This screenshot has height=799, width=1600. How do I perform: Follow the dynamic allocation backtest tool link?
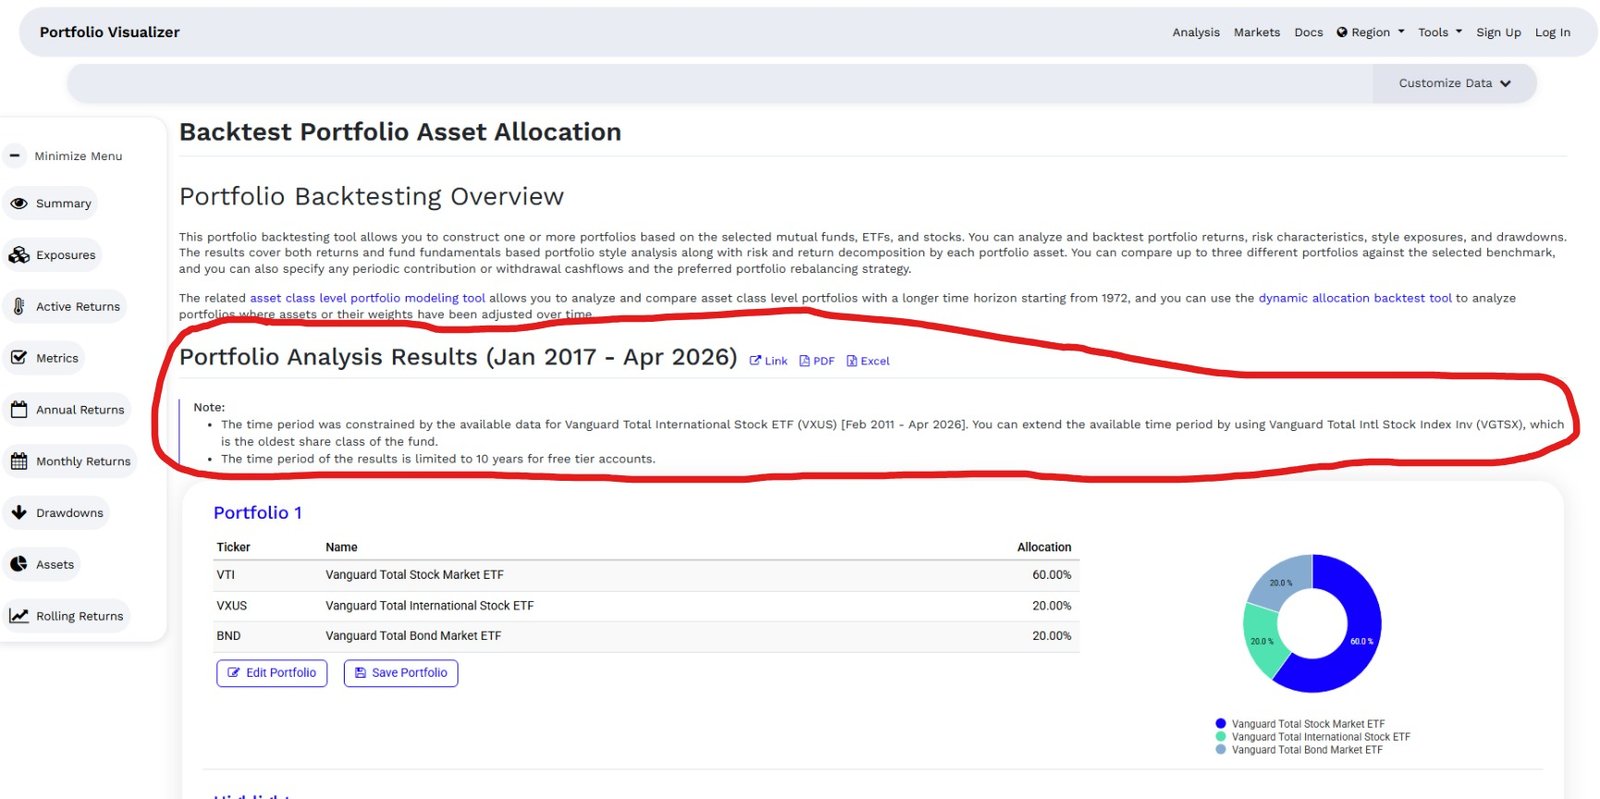tap(1355, 298)
